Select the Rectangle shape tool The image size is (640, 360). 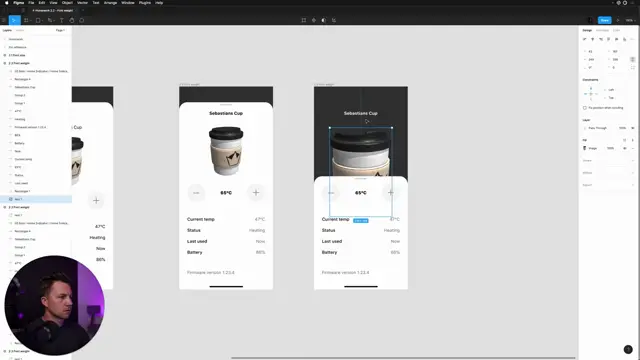tap(38, 20)
